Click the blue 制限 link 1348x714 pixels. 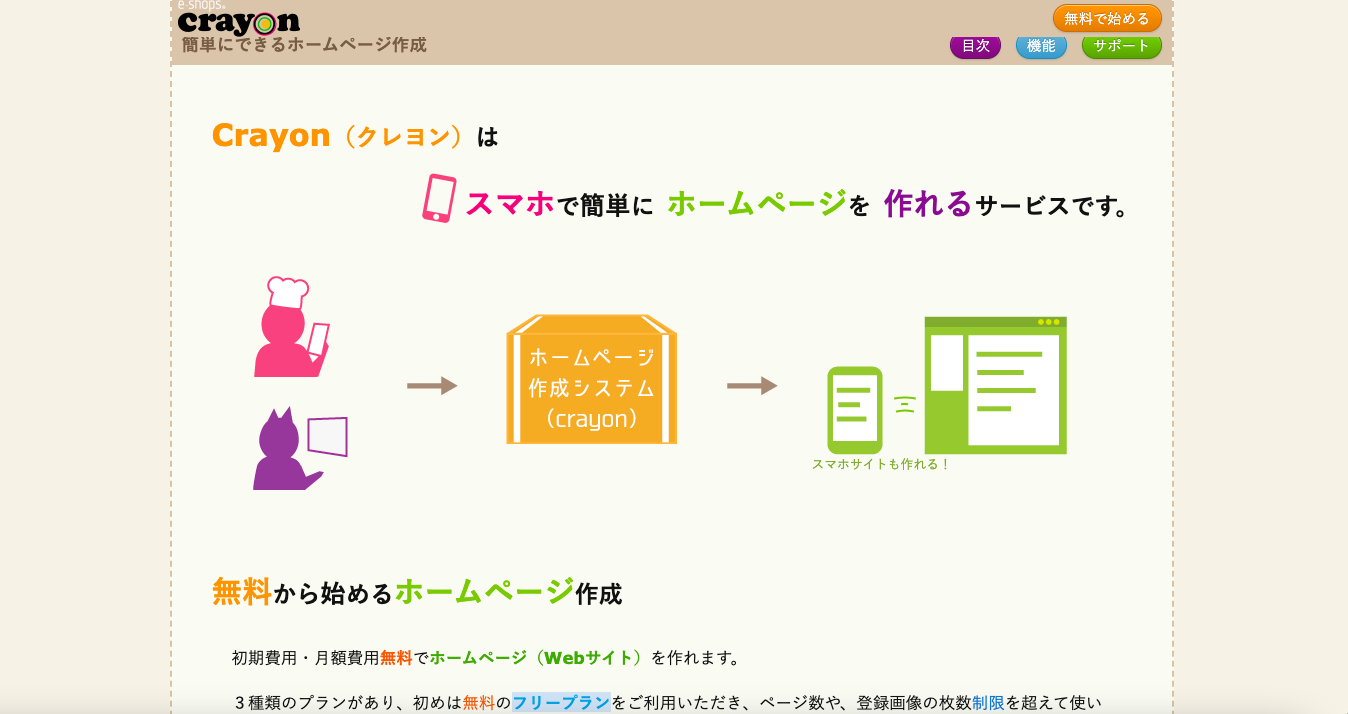click(988, 703)
